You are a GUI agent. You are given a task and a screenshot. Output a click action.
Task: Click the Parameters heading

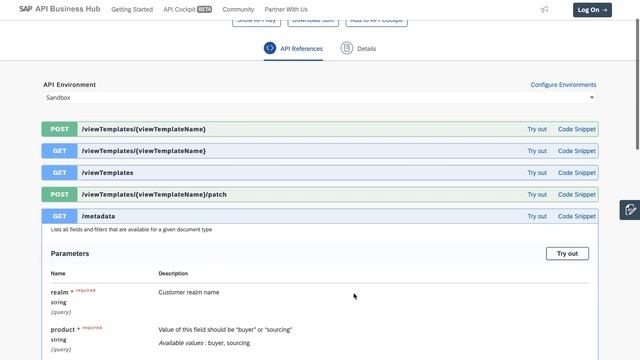pos(70,253)
